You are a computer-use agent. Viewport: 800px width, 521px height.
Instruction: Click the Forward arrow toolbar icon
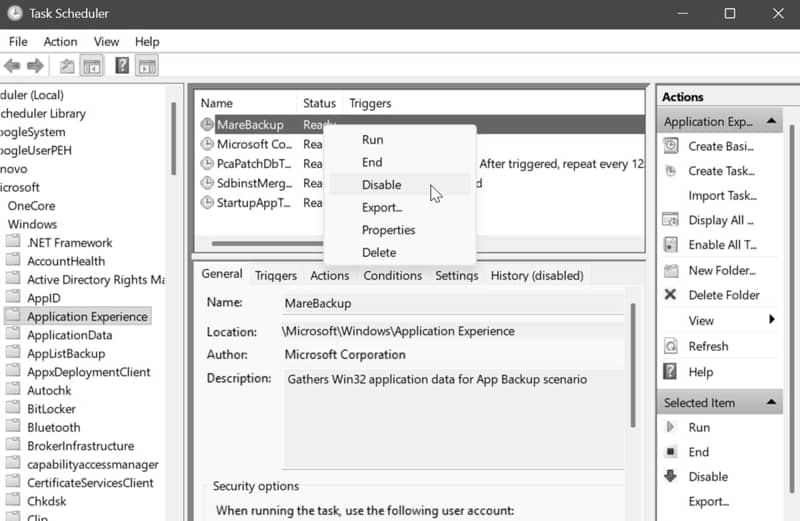(35, 66)
